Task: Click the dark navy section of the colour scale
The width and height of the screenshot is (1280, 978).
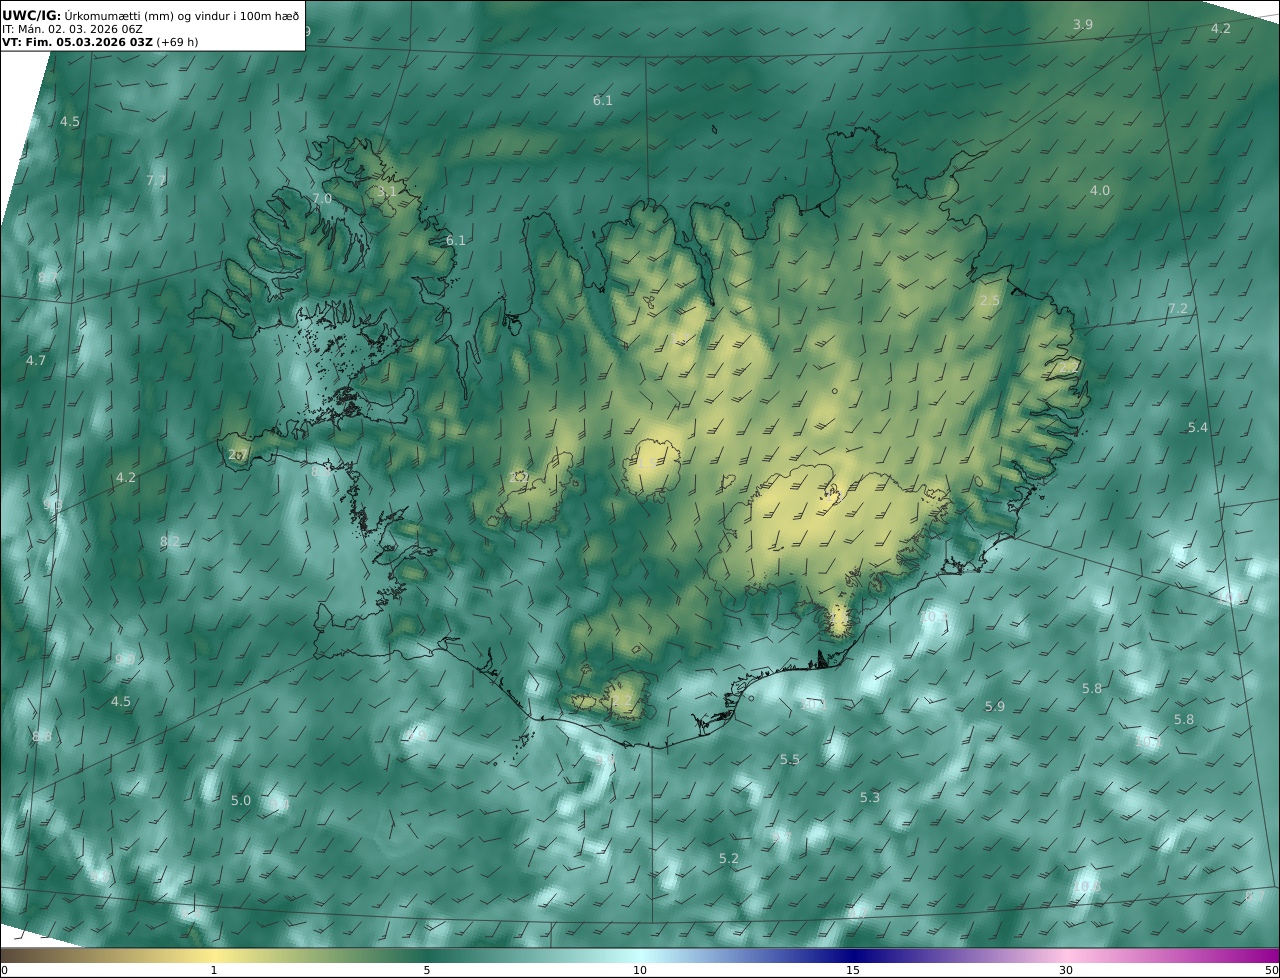Action: point(855,955)
